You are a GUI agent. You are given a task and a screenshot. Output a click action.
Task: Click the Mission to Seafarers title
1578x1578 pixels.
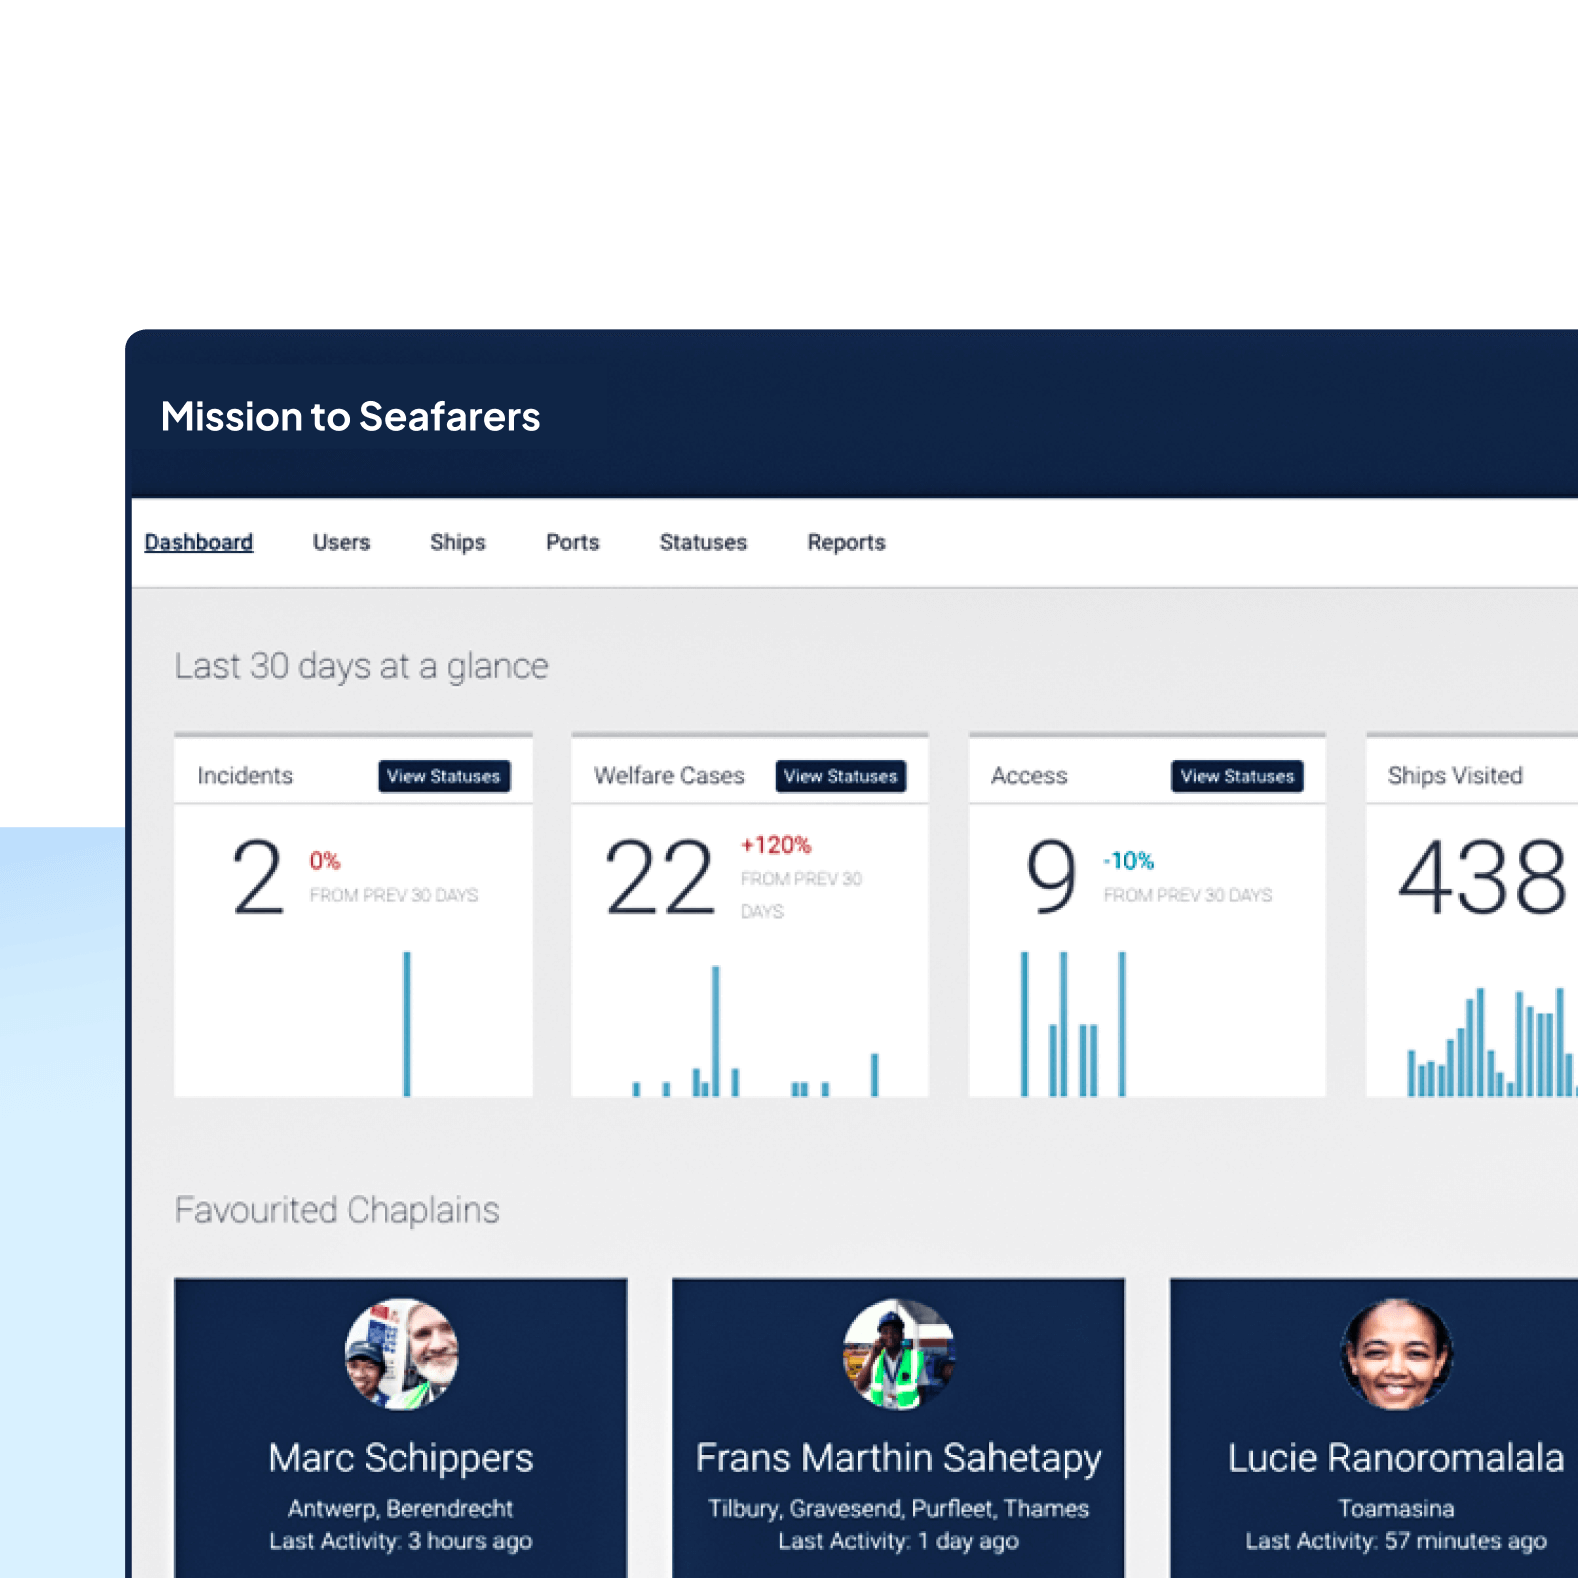coord(350,417)
